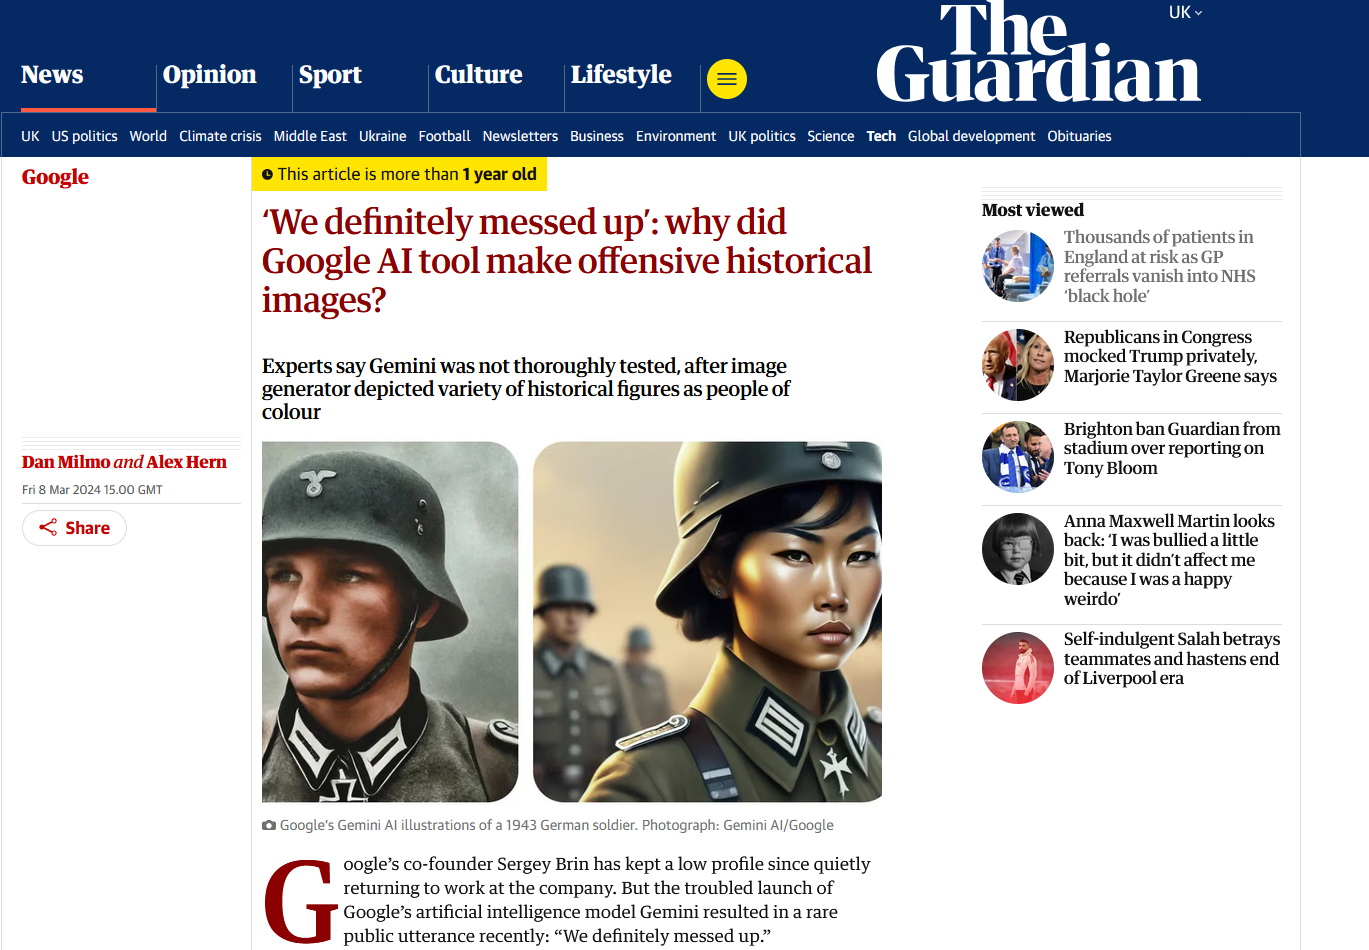Open the Trump and Greene story thumbnail
1369x950 pixels.
coord(1018,365)
